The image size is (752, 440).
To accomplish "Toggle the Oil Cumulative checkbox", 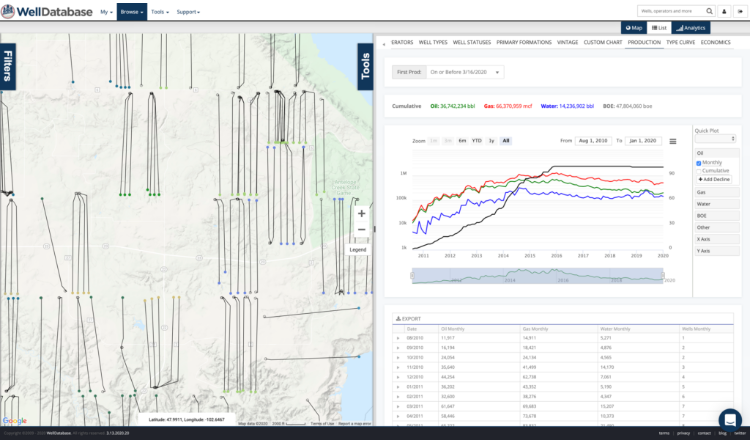I will pos(699,171).
